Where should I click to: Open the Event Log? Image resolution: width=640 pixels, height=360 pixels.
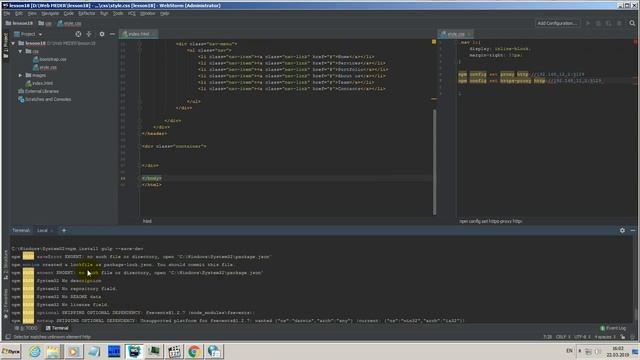coord(613,328)
